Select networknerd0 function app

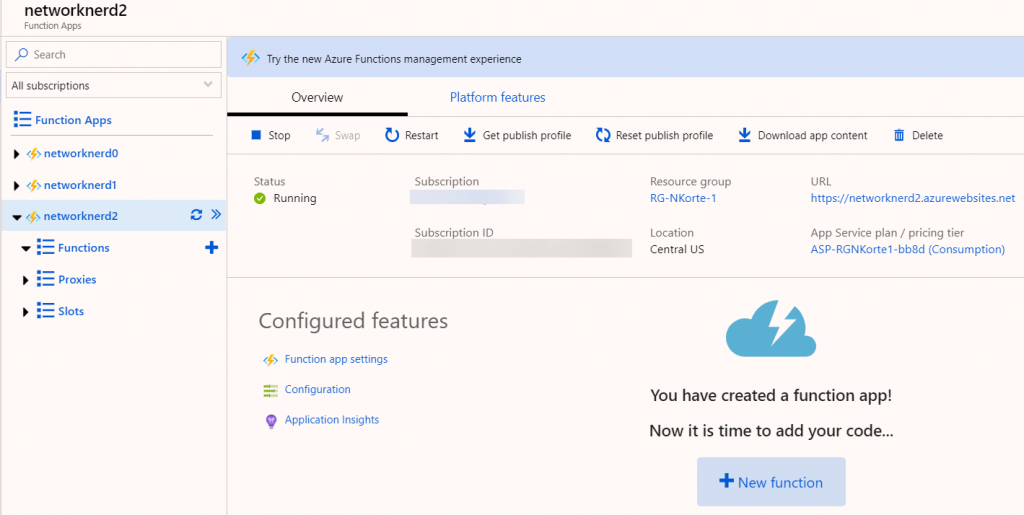81,153
